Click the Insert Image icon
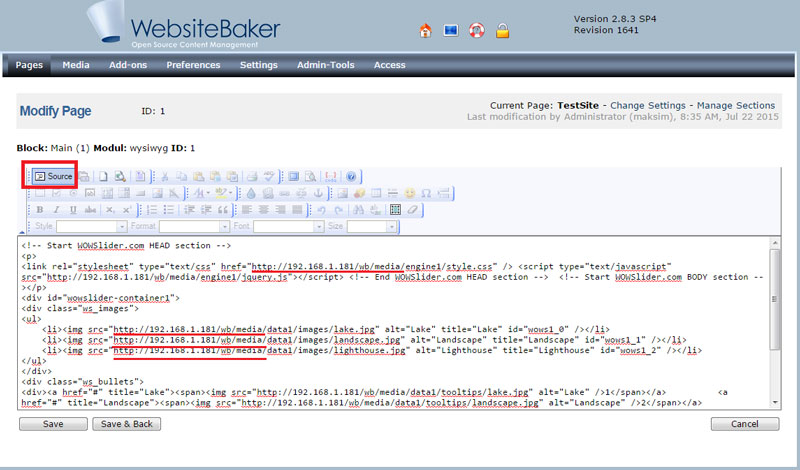This screenshot has height=470, width=800. point(342,193)
